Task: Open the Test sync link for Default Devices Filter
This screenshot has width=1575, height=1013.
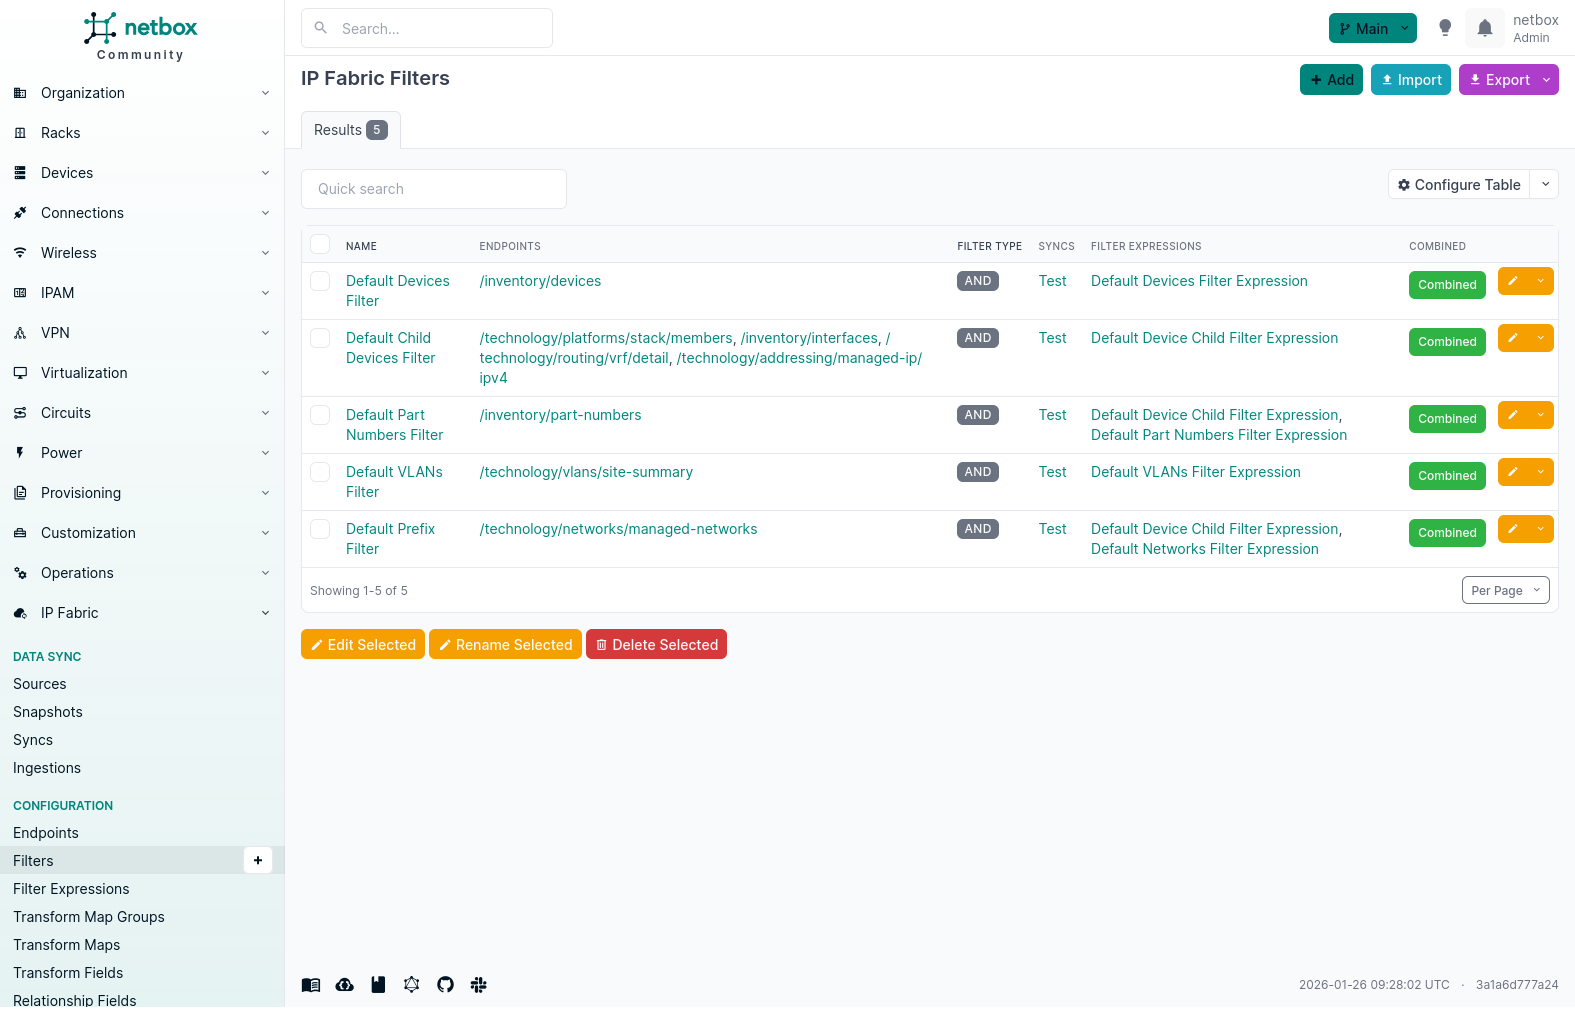Action: pyautogui.click(x=1052, y=281)
